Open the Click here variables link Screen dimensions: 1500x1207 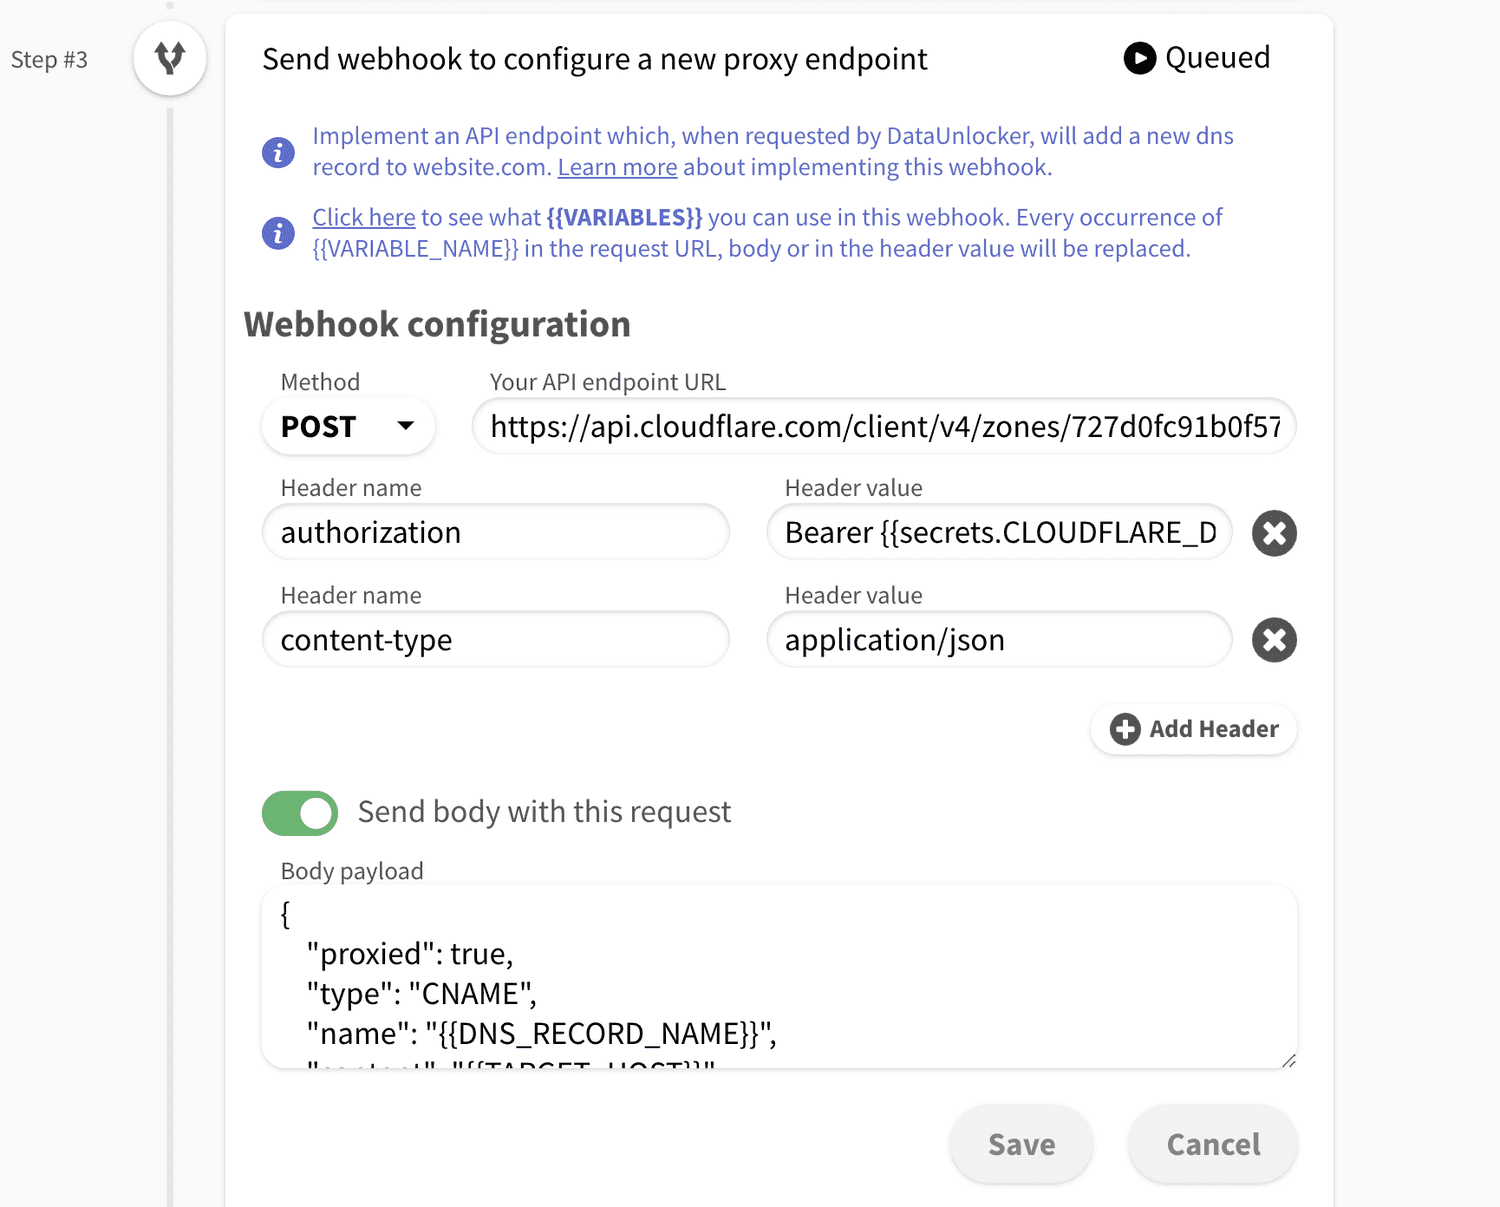tap(363, 217)
